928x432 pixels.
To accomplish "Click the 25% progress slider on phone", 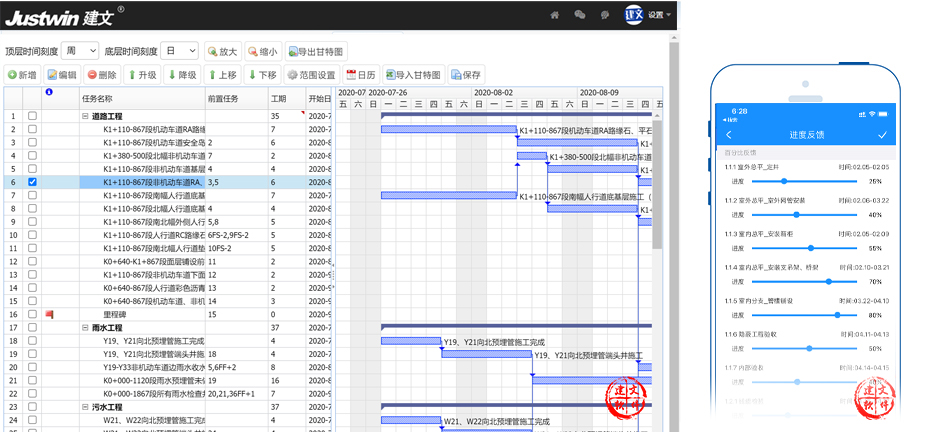I will pyautogui.click(x=784, y=182).
